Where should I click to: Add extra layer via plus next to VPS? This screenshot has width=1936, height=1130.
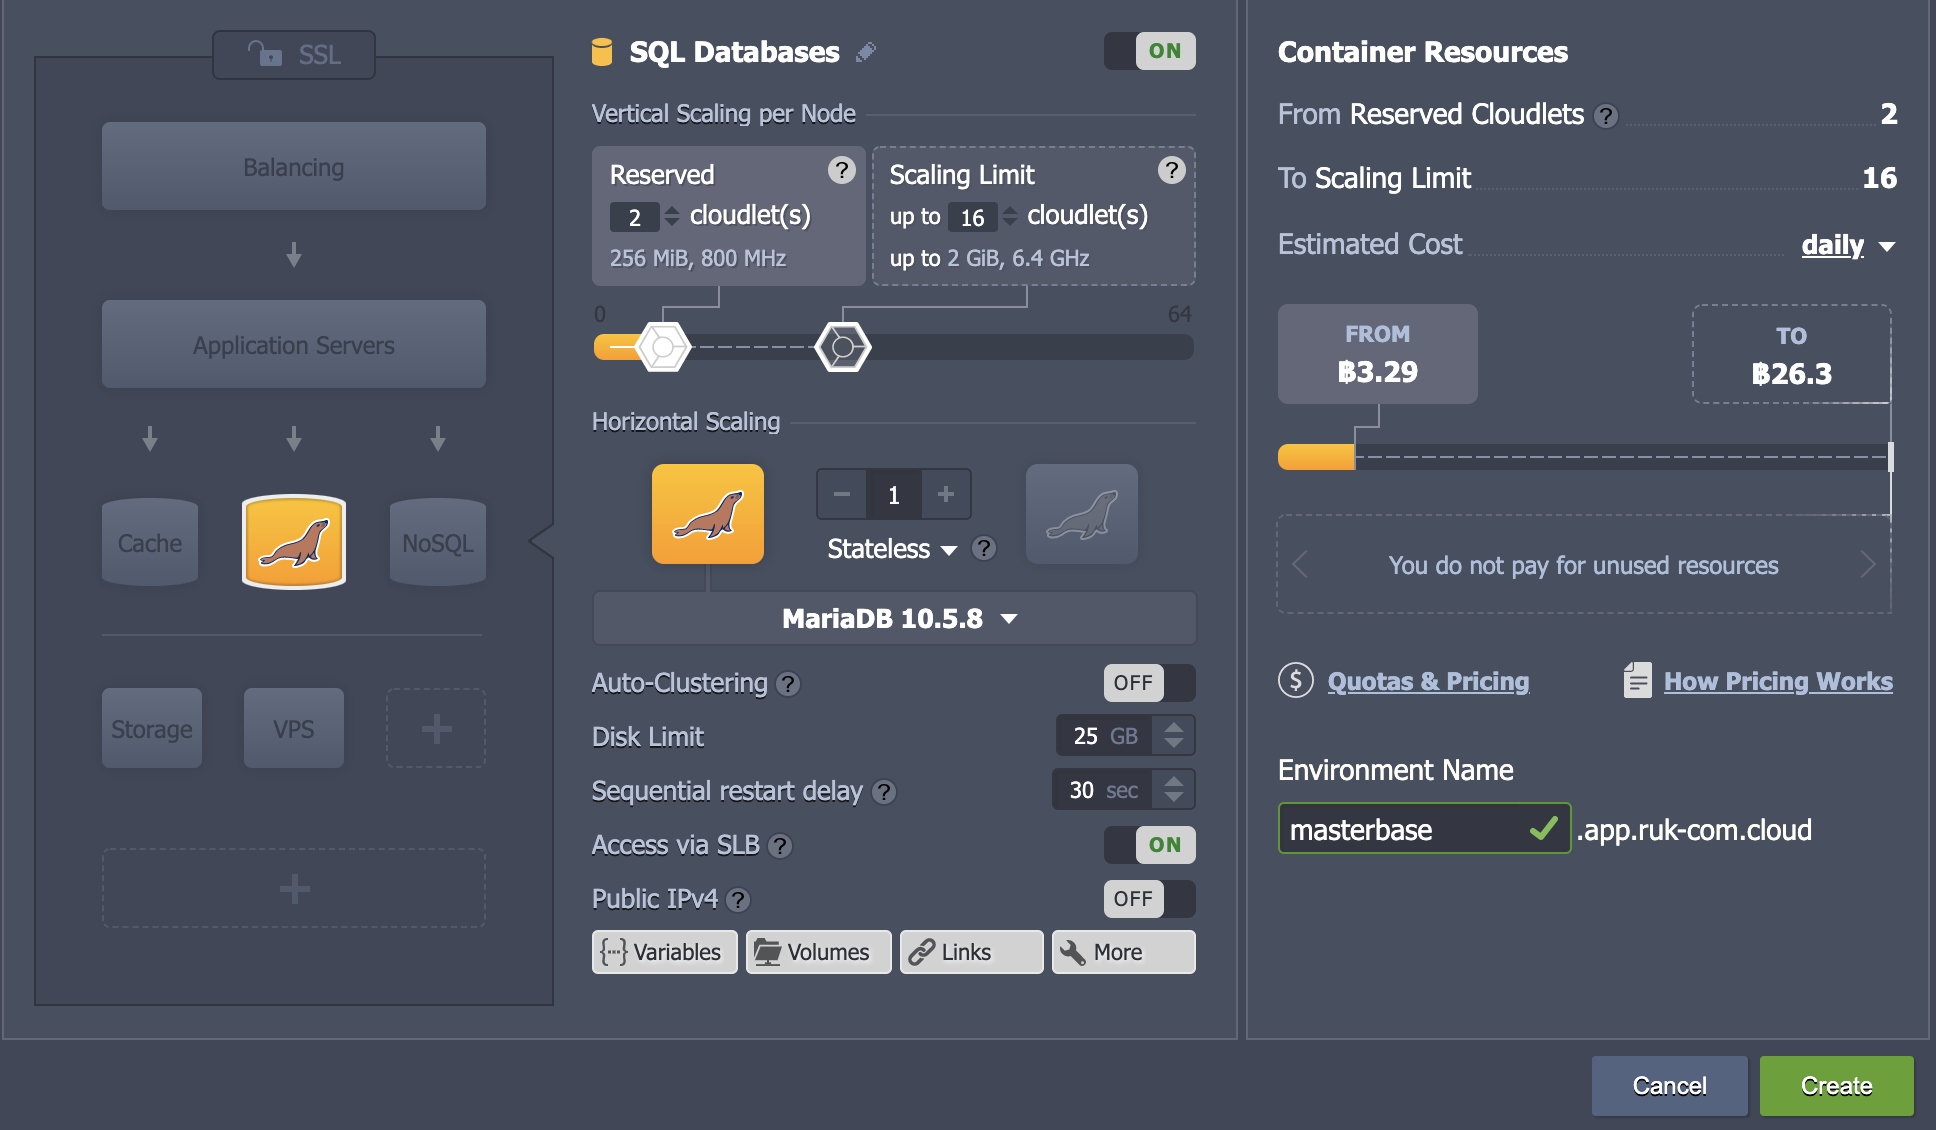click(x=436, y=728)
